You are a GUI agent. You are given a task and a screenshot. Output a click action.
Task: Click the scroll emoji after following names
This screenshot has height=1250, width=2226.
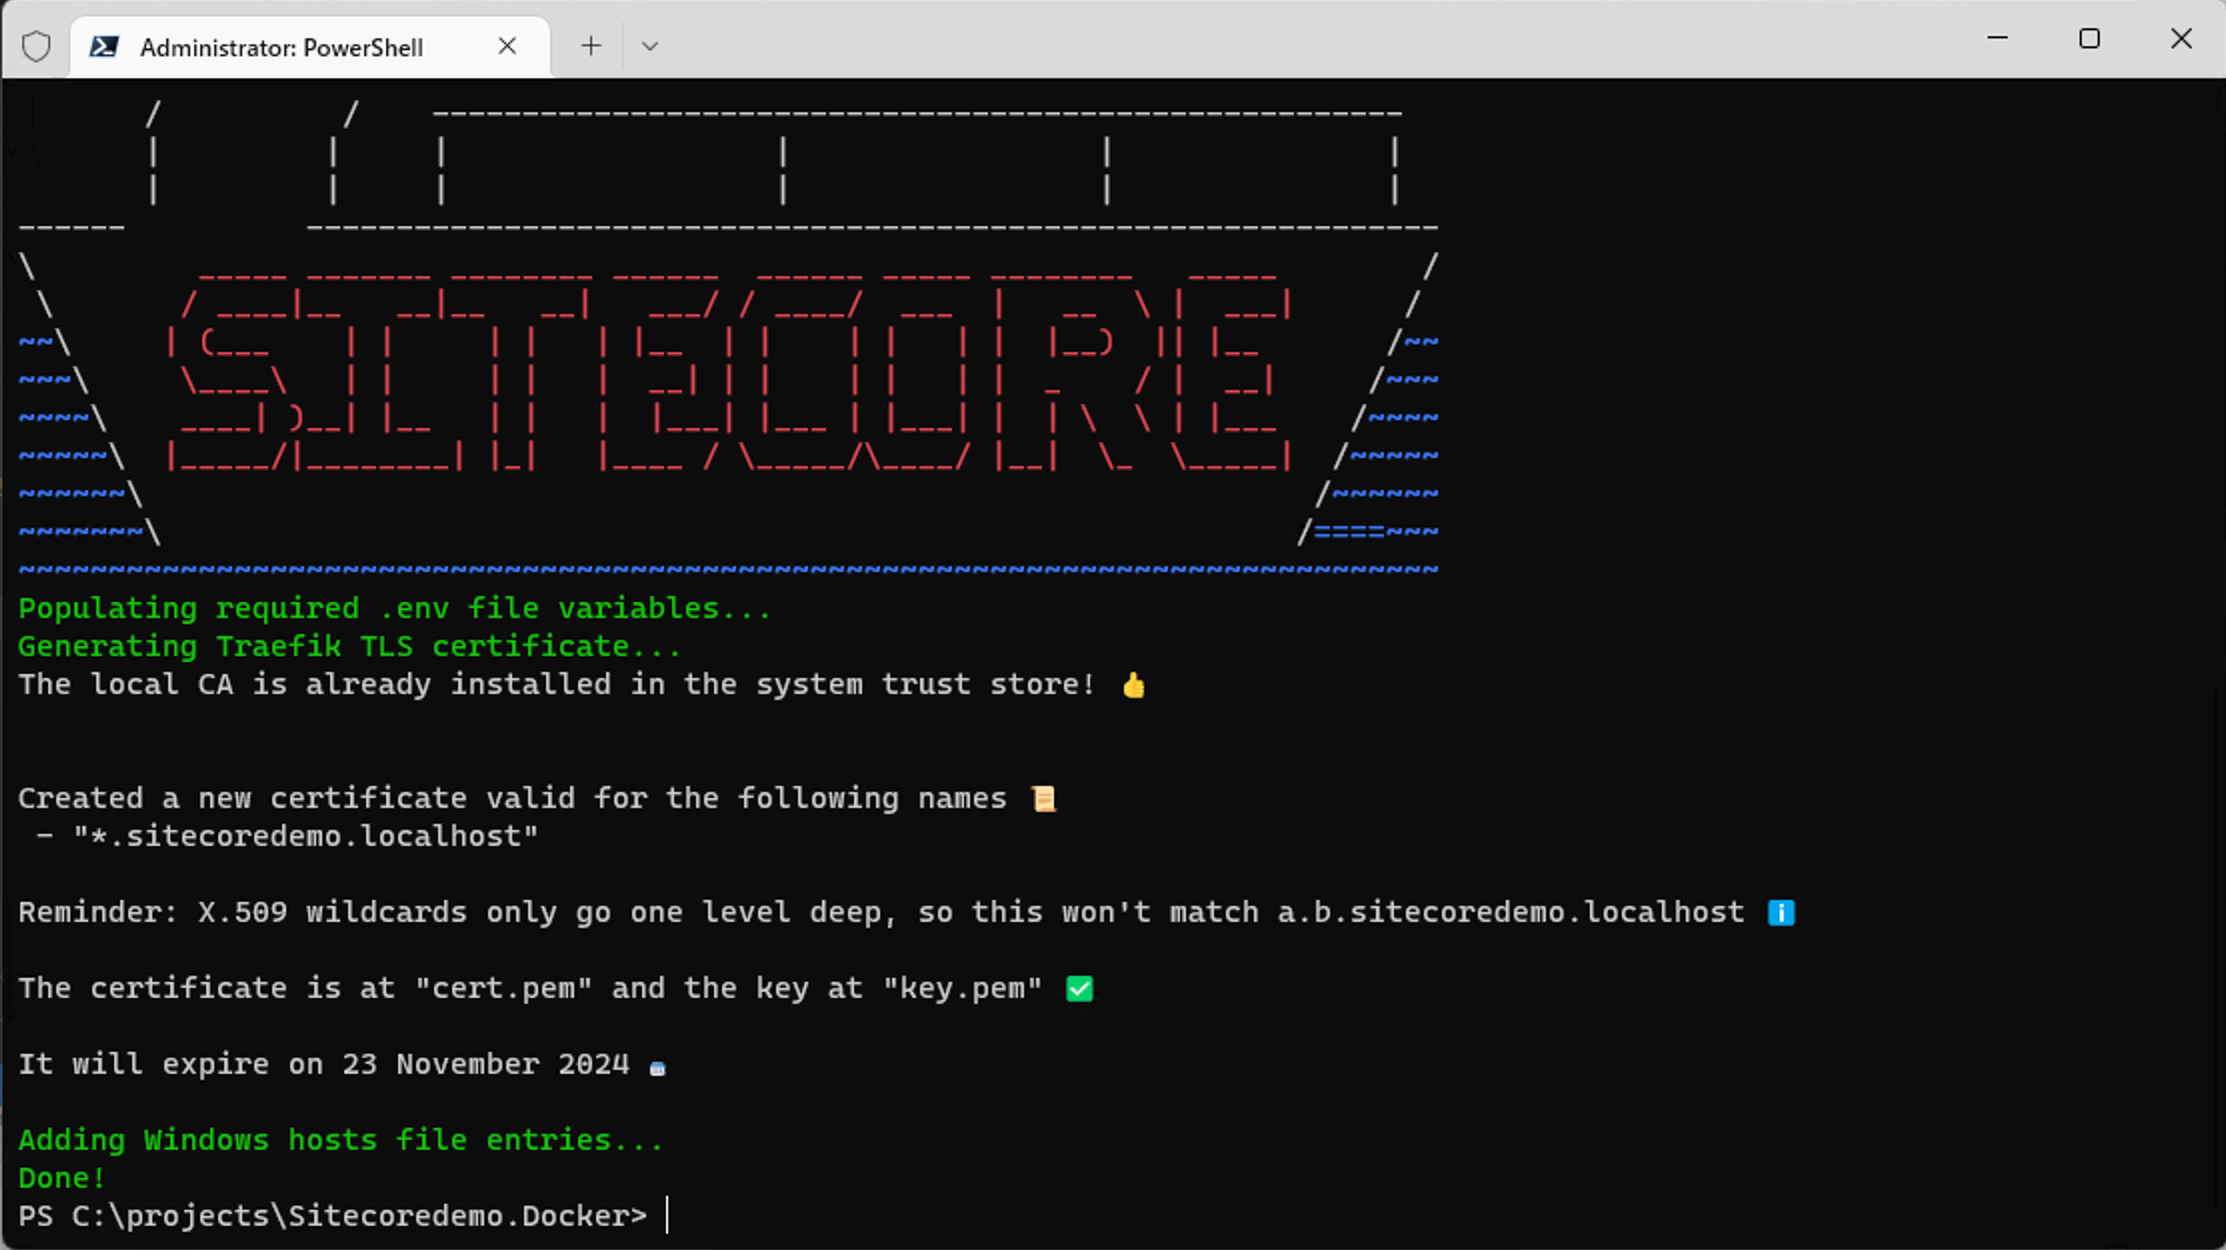[x=1043, y=799]
